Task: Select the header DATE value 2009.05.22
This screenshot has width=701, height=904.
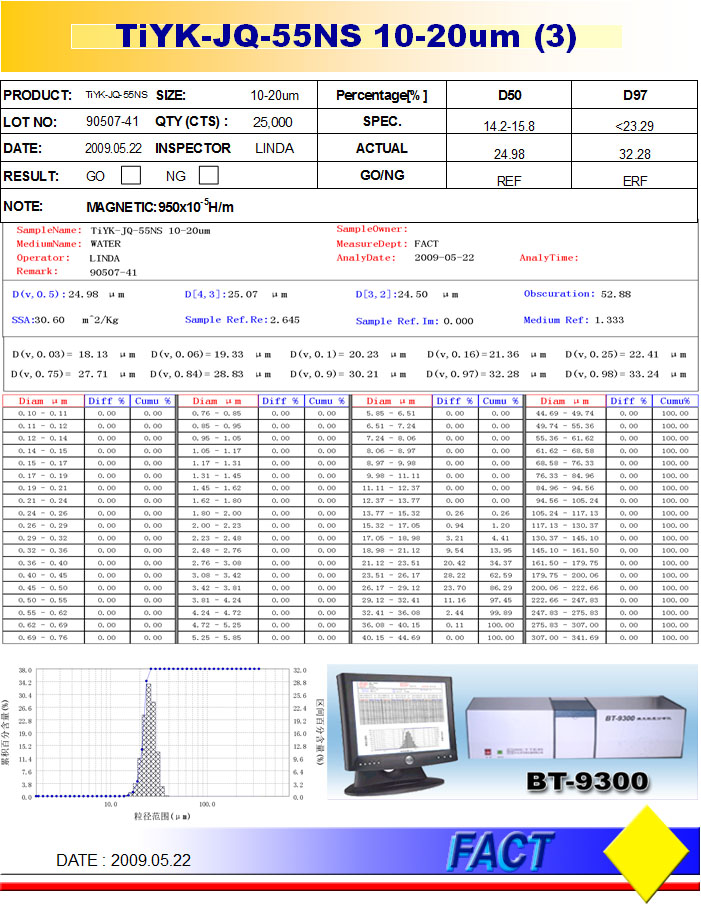Action: click(x=114, y=149)
